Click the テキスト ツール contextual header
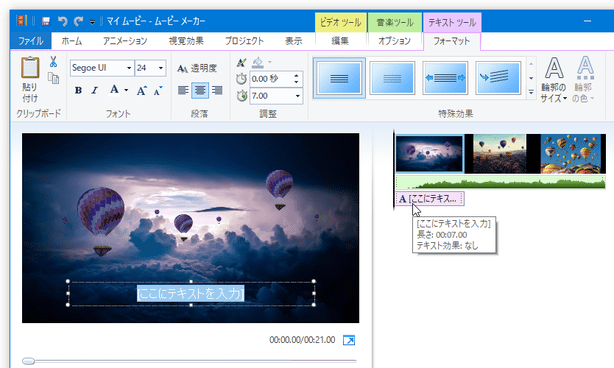614x368 pixels. click(452, 23)
